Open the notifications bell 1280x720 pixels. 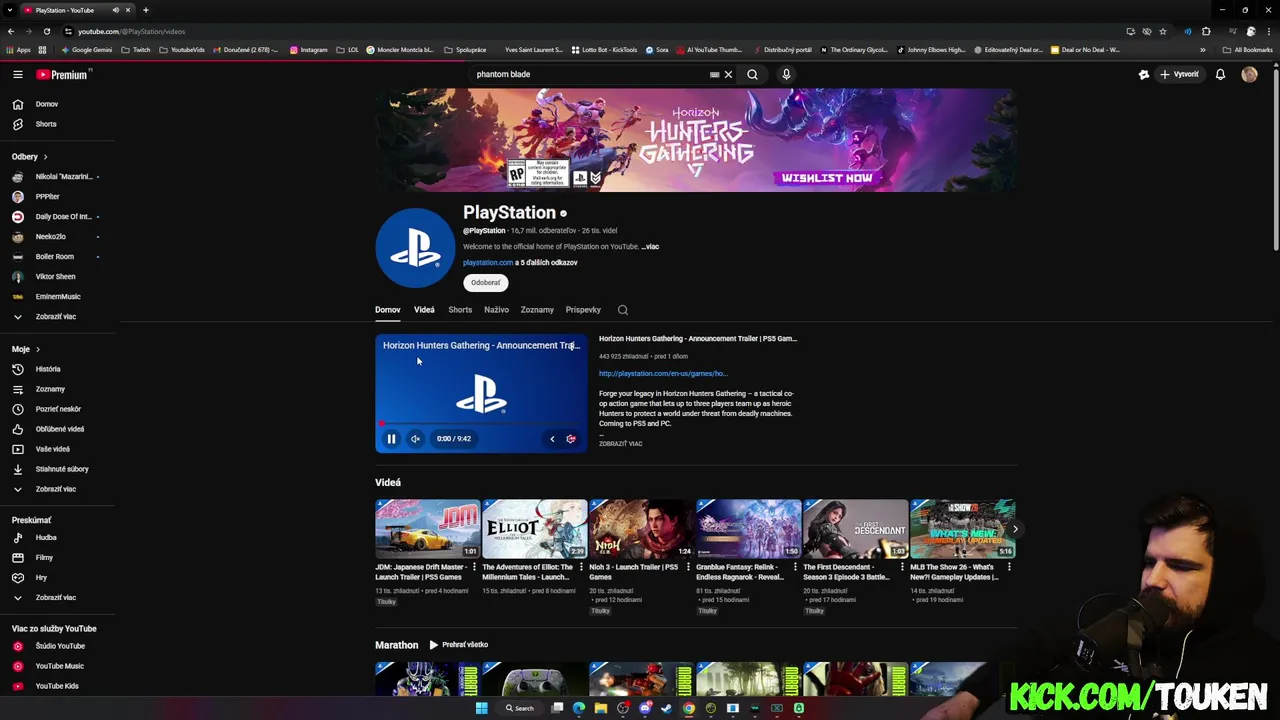(1220, 74)
